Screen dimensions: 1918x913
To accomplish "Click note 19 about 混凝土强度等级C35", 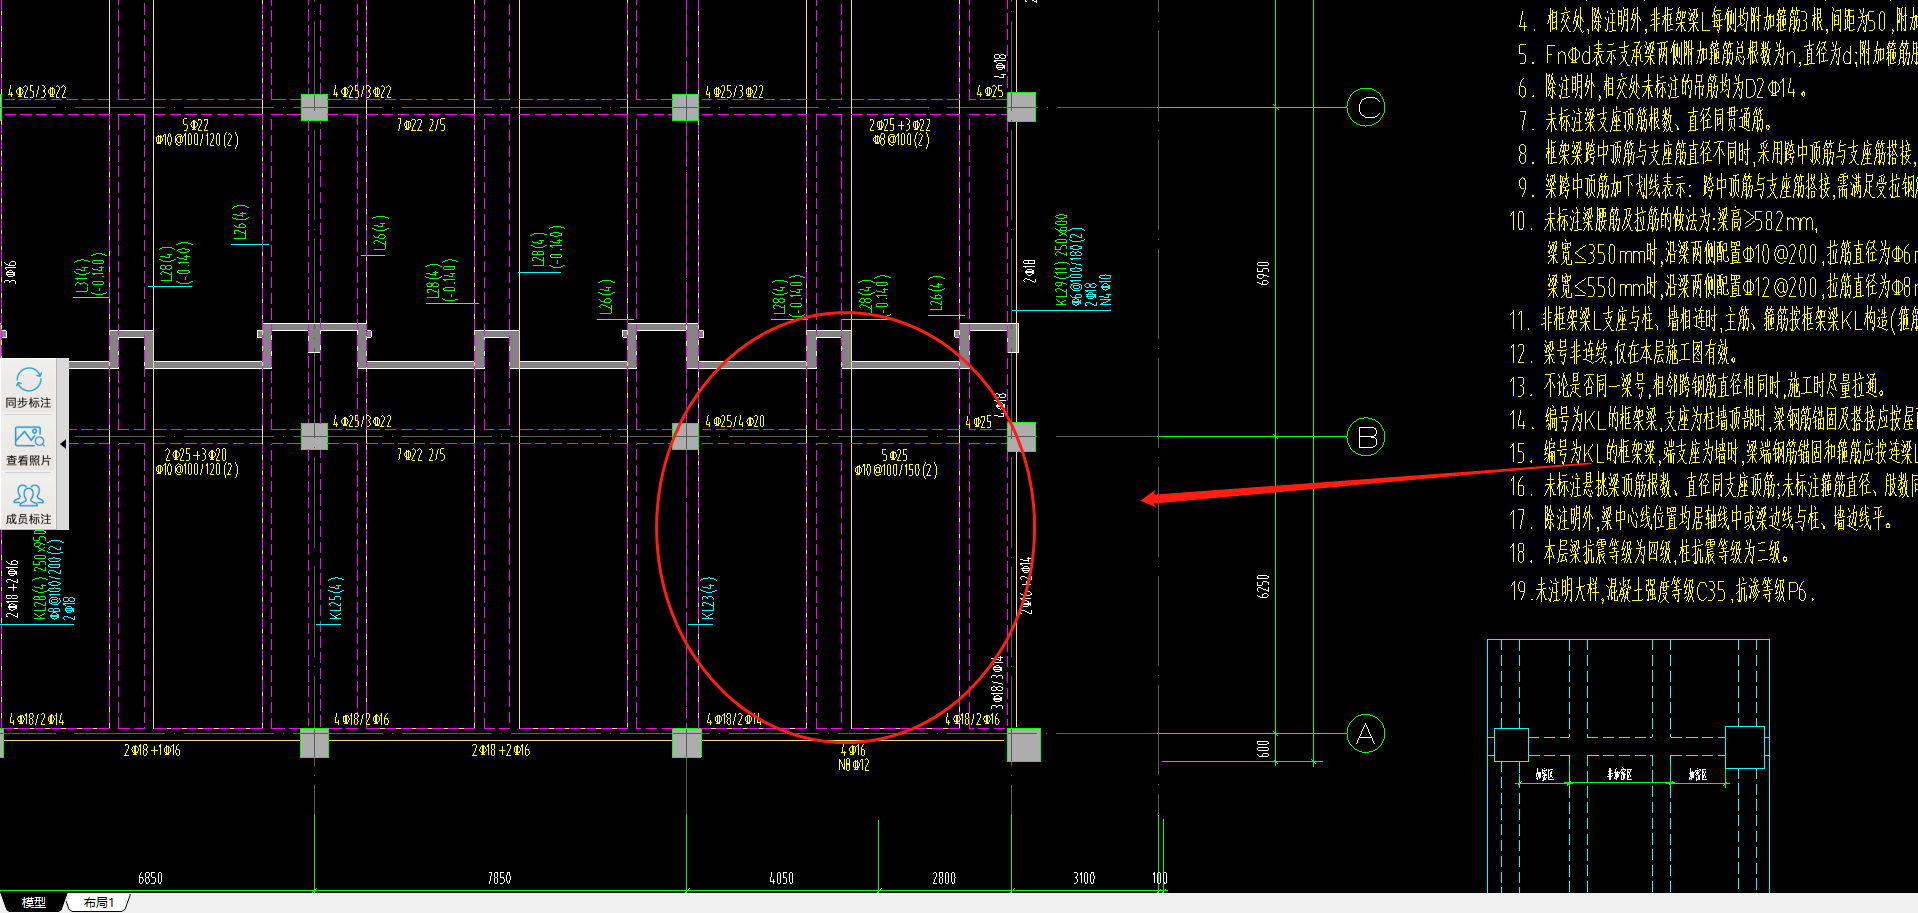I will [1661, 591].
